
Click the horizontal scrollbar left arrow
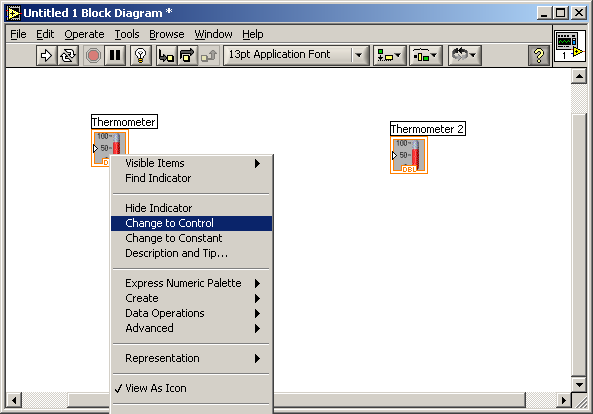tap(14, 400)
